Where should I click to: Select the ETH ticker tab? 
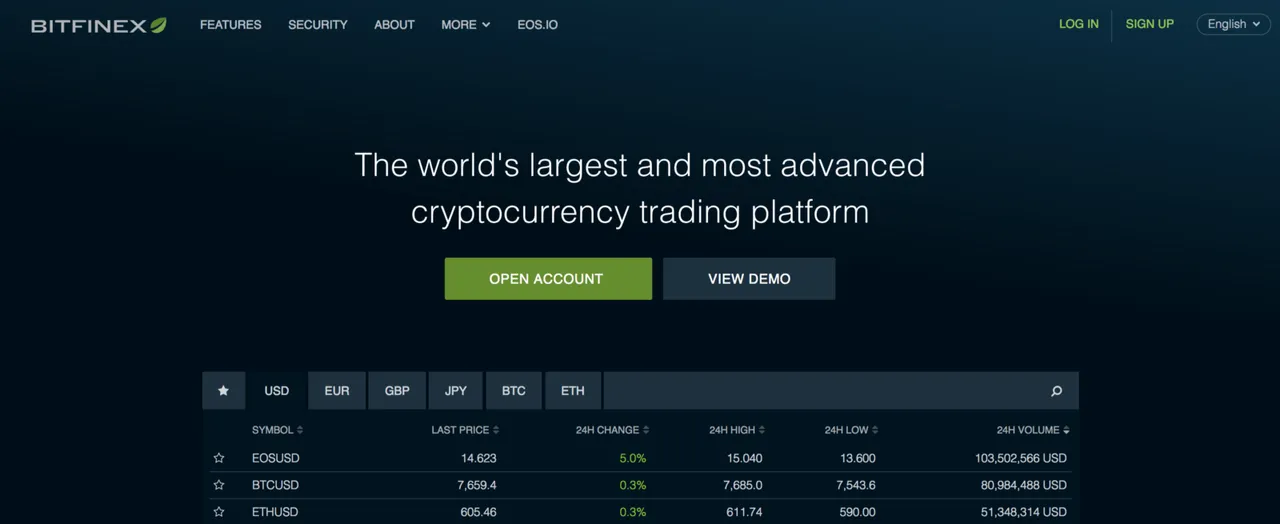click(573, 391)
